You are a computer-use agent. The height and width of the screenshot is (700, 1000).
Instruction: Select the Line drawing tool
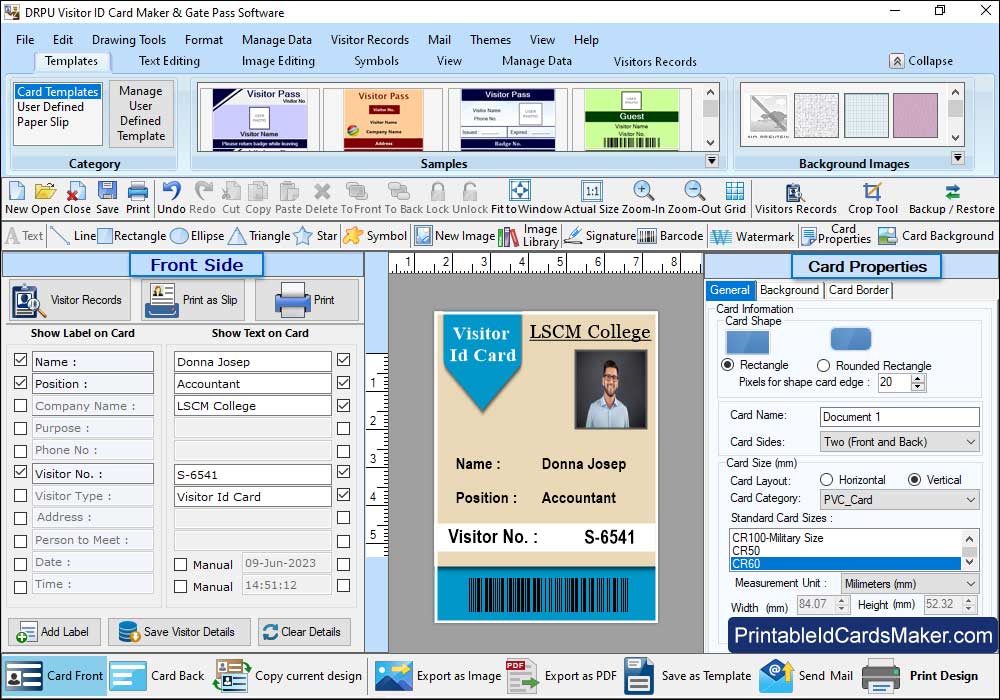[x=73, y=236]
